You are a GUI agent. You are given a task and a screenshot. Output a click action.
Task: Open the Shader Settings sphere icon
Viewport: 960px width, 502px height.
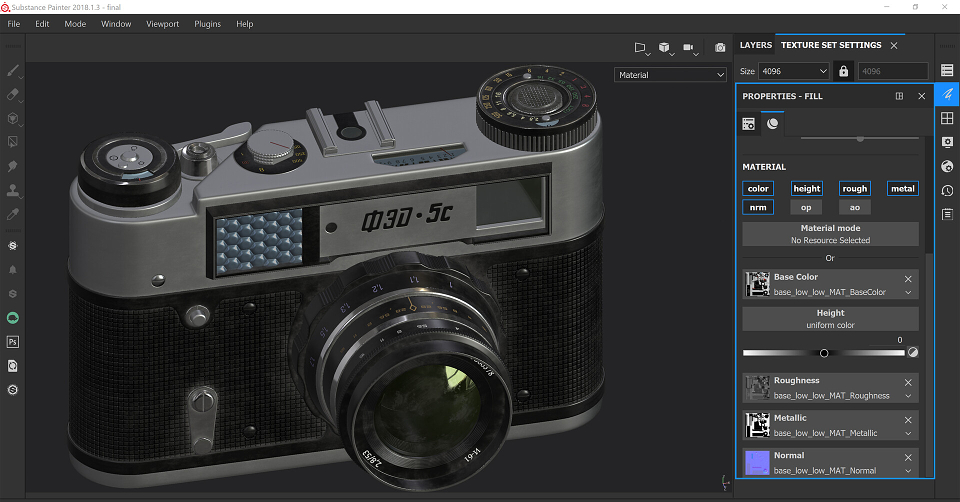947,166
